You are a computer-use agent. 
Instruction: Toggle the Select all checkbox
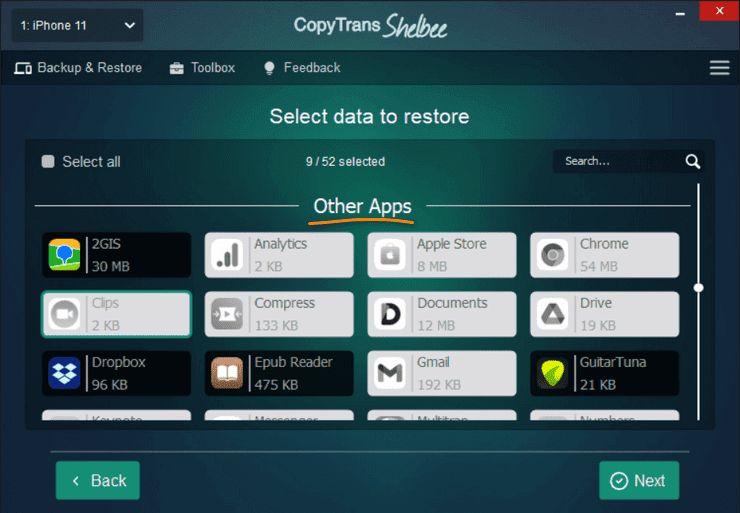(x=48, y=161)
